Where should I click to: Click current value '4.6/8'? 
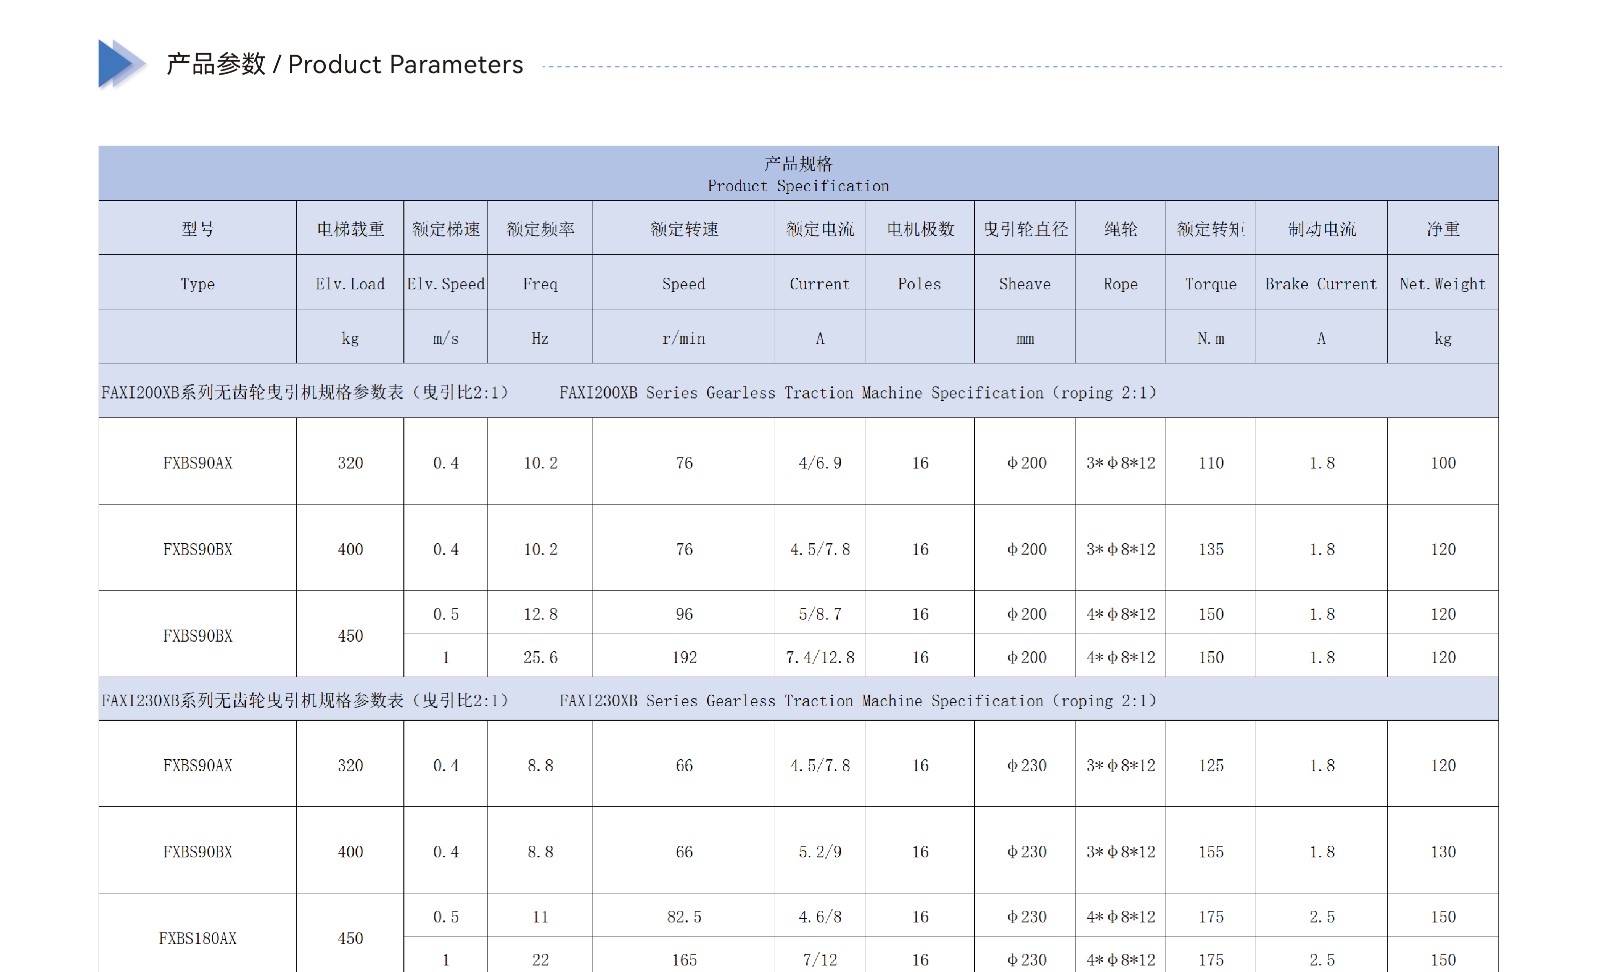[820, 917]
